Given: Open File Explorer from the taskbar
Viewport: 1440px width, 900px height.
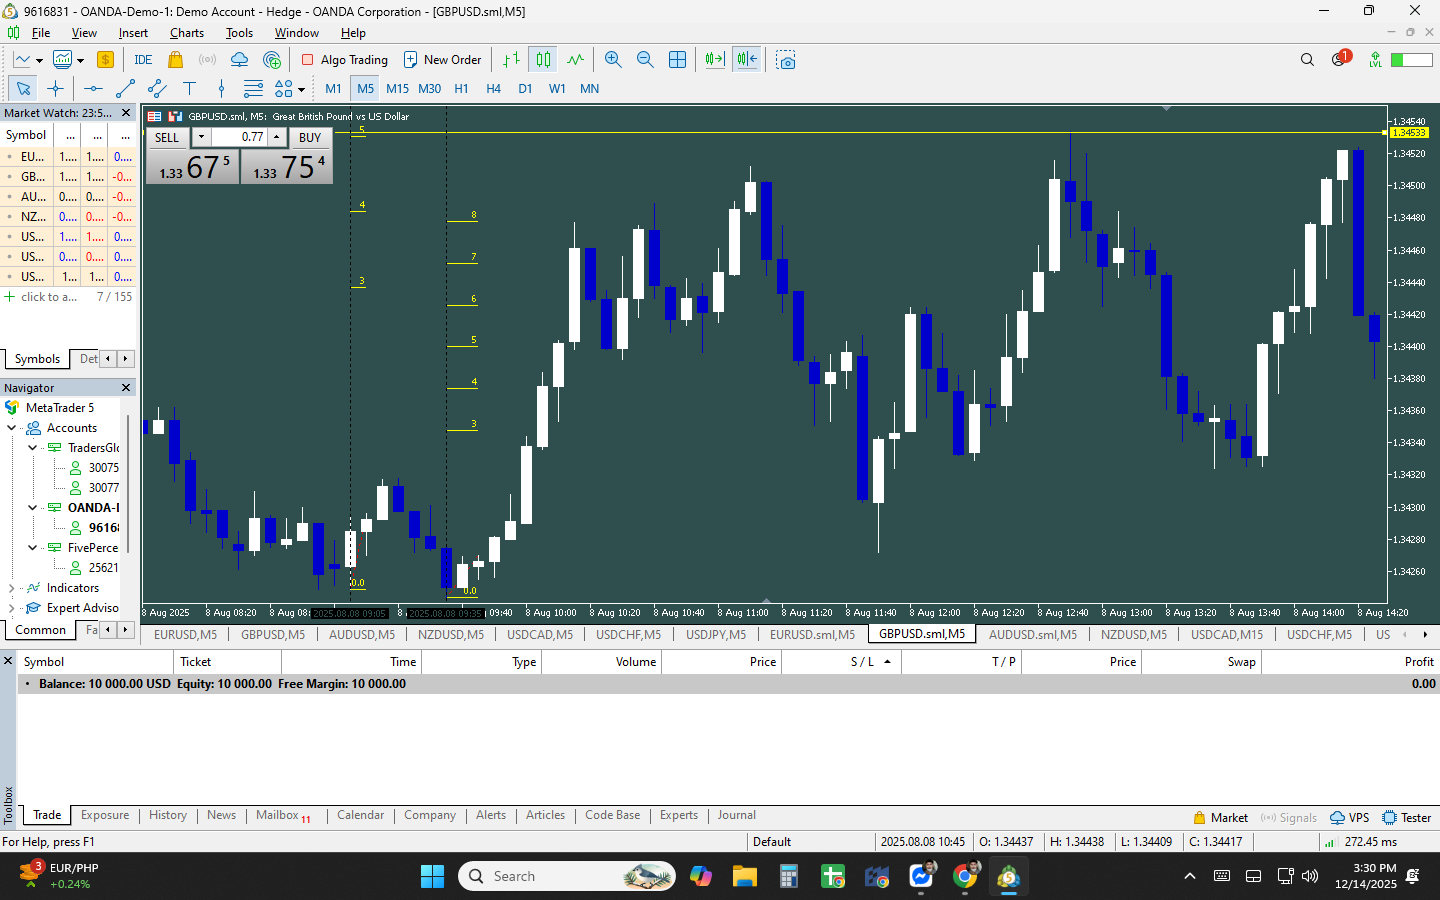Looking at the screenshot, I should click(744, 877).
